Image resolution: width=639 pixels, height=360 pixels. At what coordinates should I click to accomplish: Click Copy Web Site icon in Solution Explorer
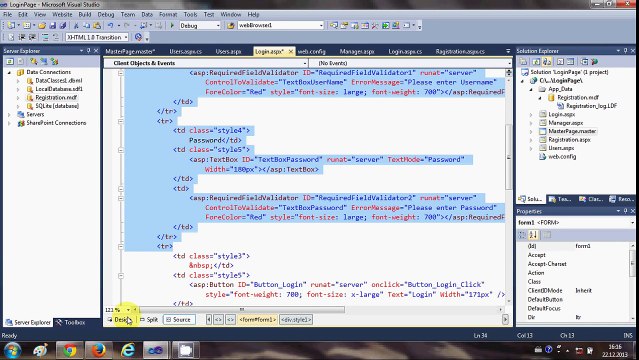(x=584, y=62)
